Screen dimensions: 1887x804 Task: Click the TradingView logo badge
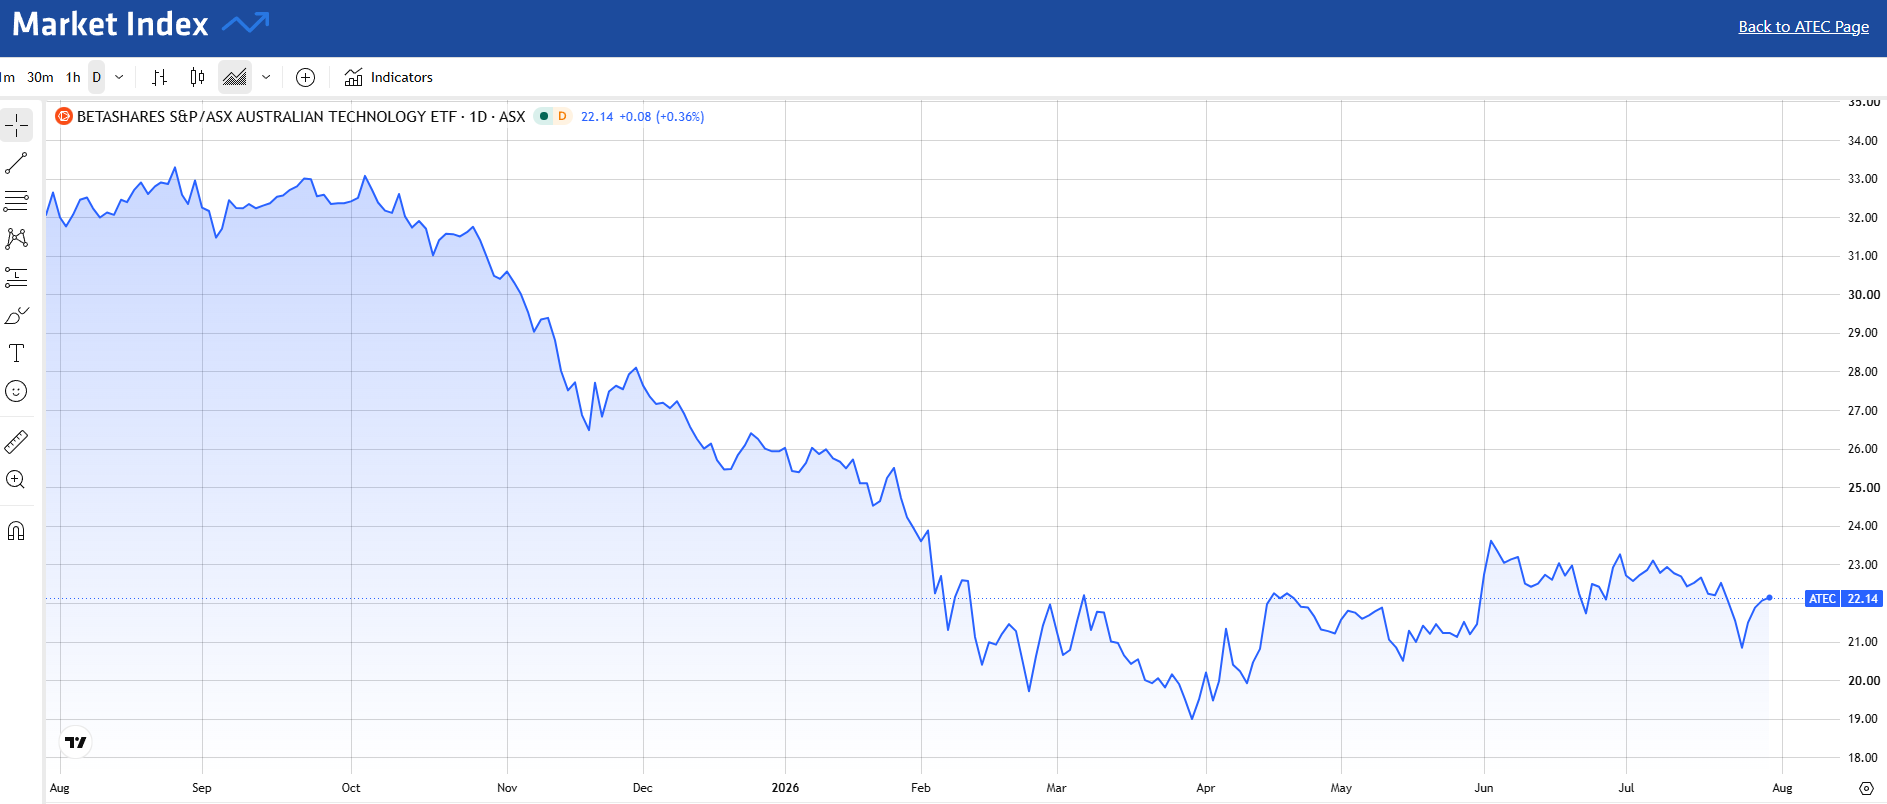(x=76, y=742)
